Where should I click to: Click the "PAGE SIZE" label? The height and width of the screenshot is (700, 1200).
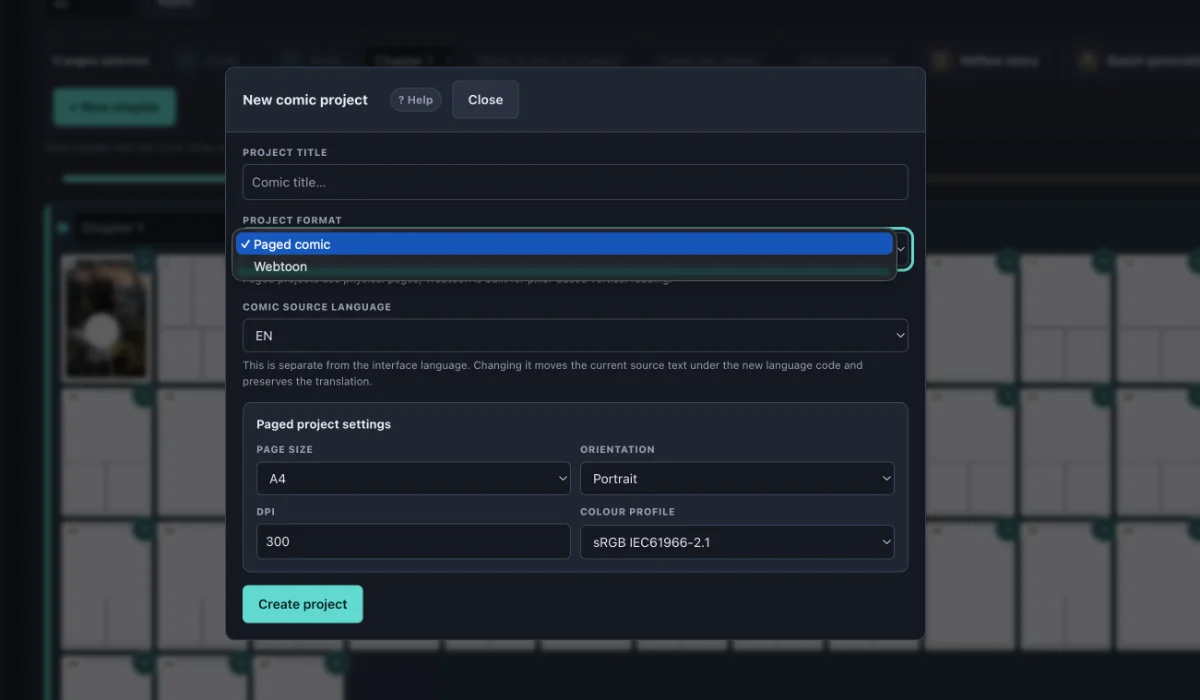[x=285, y=450]
